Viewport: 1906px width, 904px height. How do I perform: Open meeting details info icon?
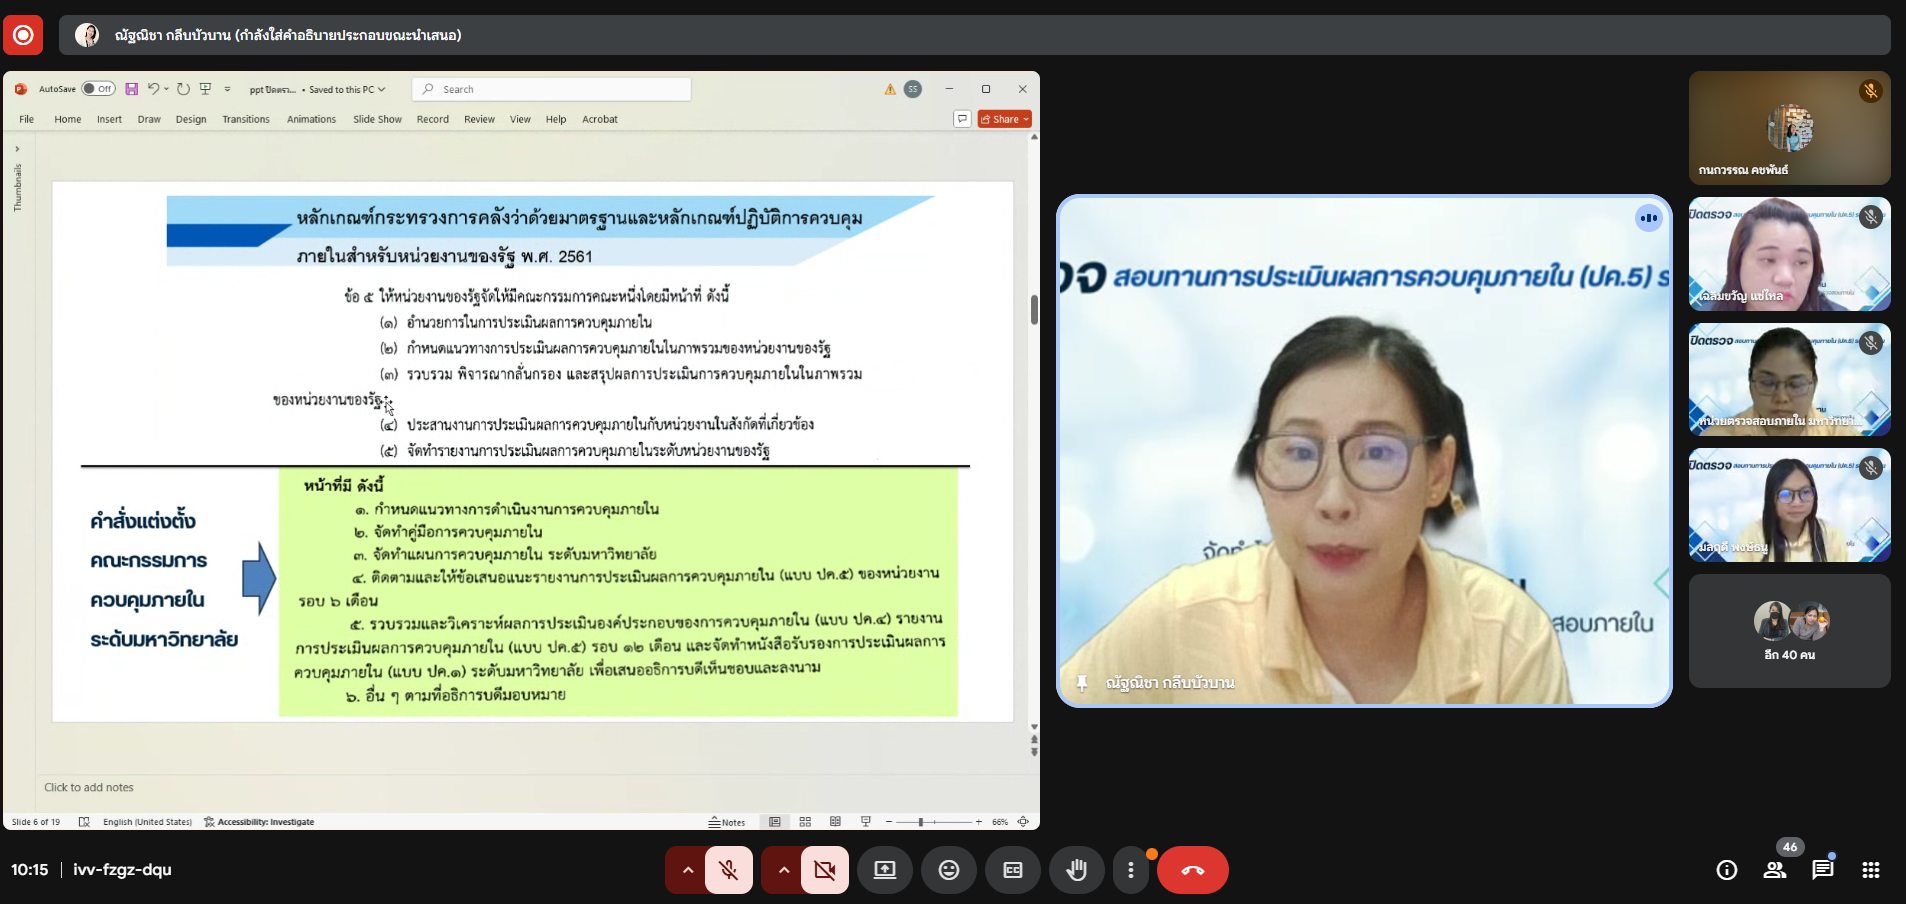(x=1727, y=870)
